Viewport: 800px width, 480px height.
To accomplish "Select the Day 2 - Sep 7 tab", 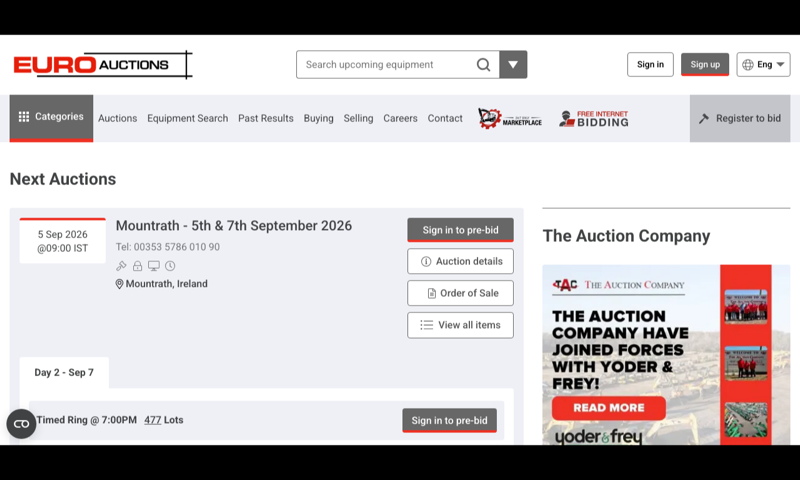I will click(64, 372).
